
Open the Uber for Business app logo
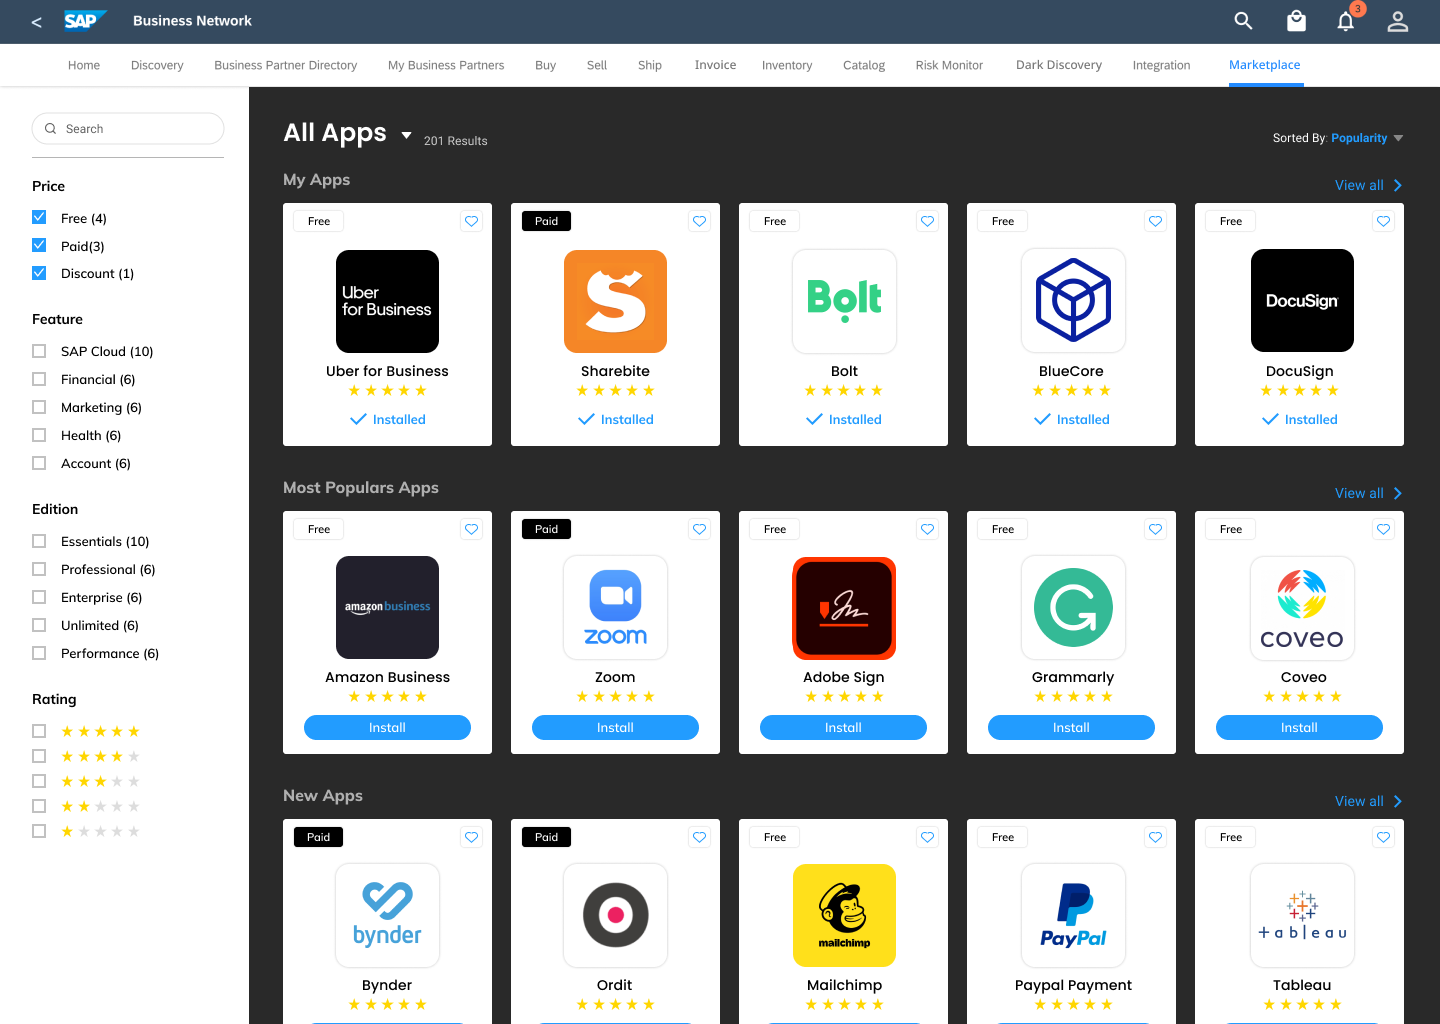387,301
